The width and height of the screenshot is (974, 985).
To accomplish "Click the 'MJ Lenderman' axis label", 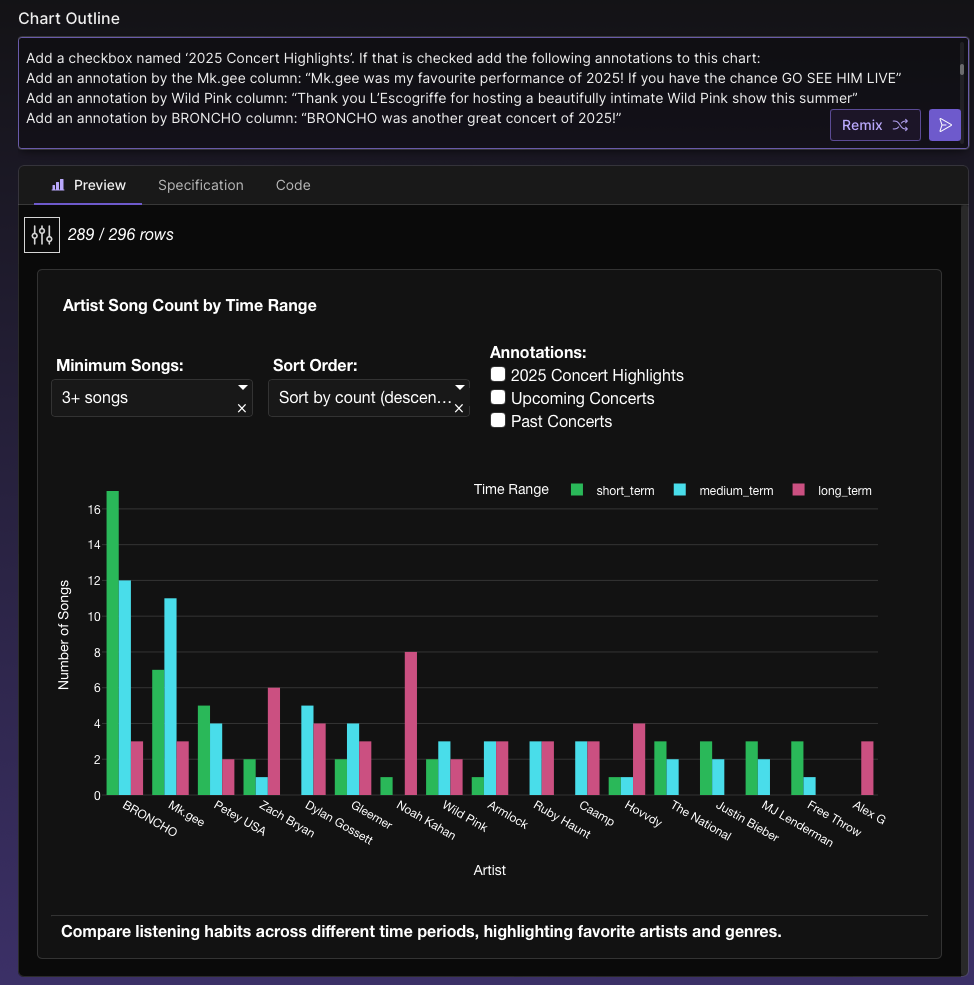I will [x=797, y=824].
